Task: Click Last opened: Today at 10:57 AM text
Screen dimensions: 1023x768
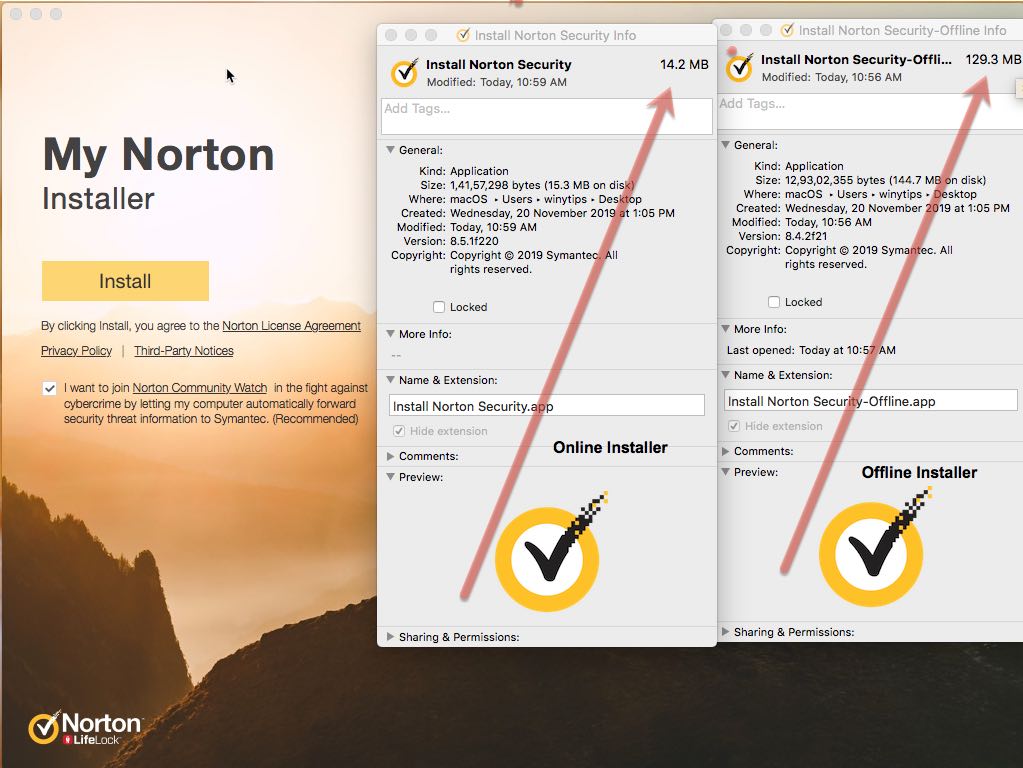Action: point(811,350)
